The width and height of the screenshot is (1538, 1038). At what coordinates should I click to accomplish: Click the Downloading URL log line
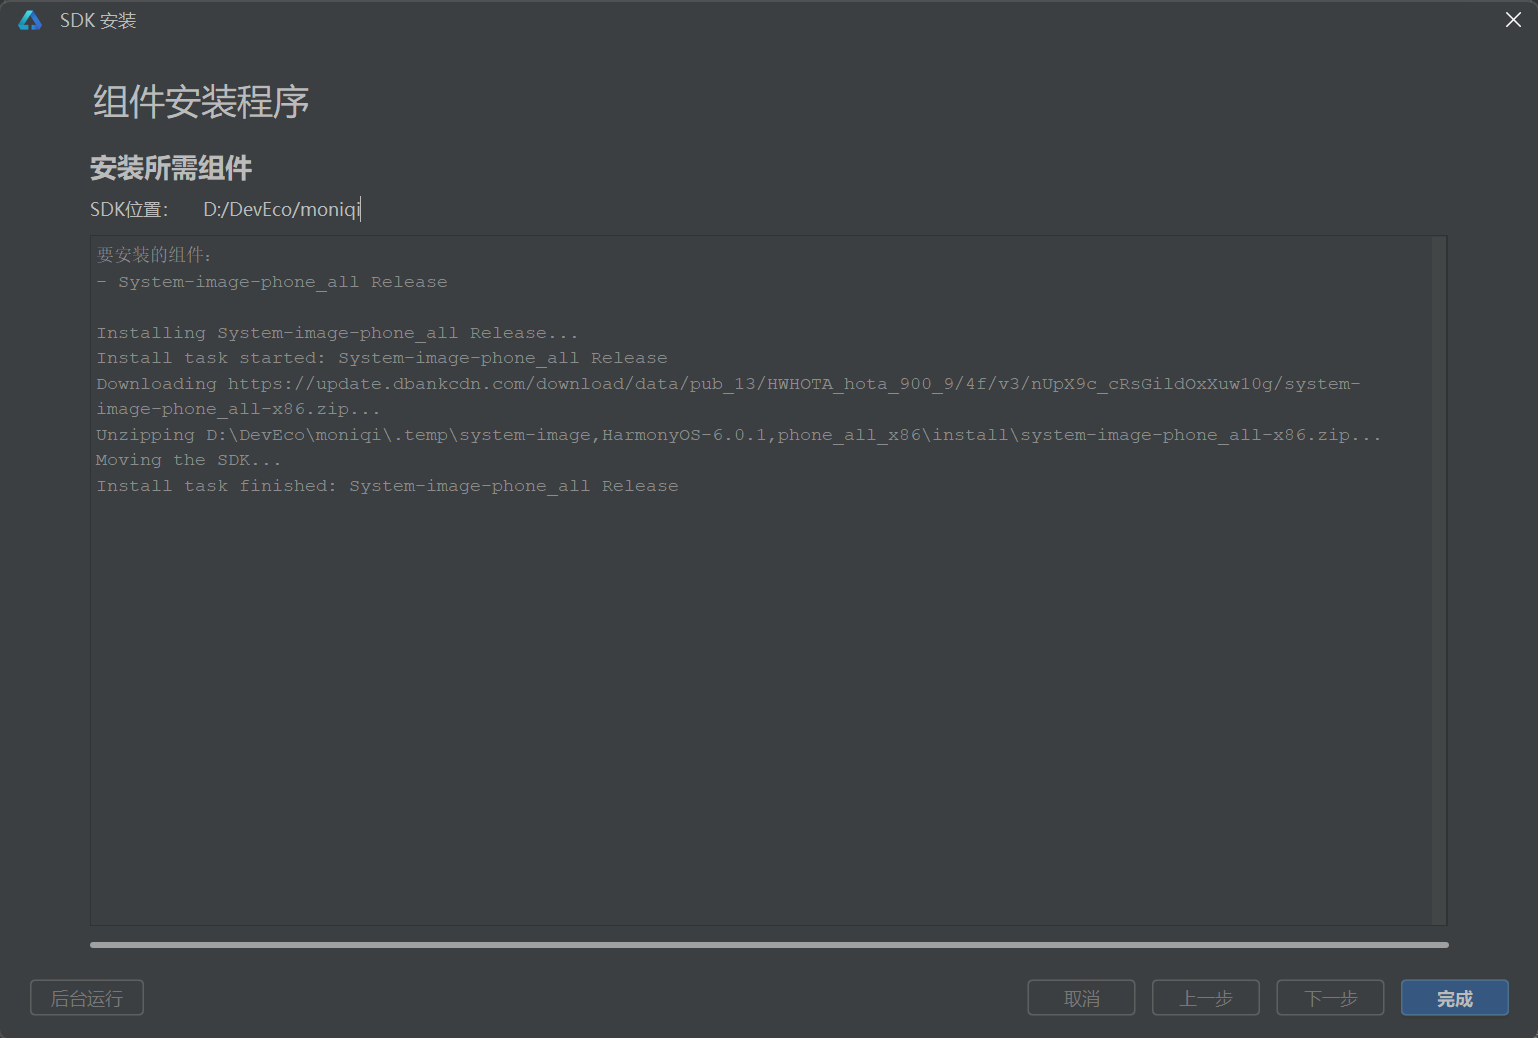[x=728, y=384]
